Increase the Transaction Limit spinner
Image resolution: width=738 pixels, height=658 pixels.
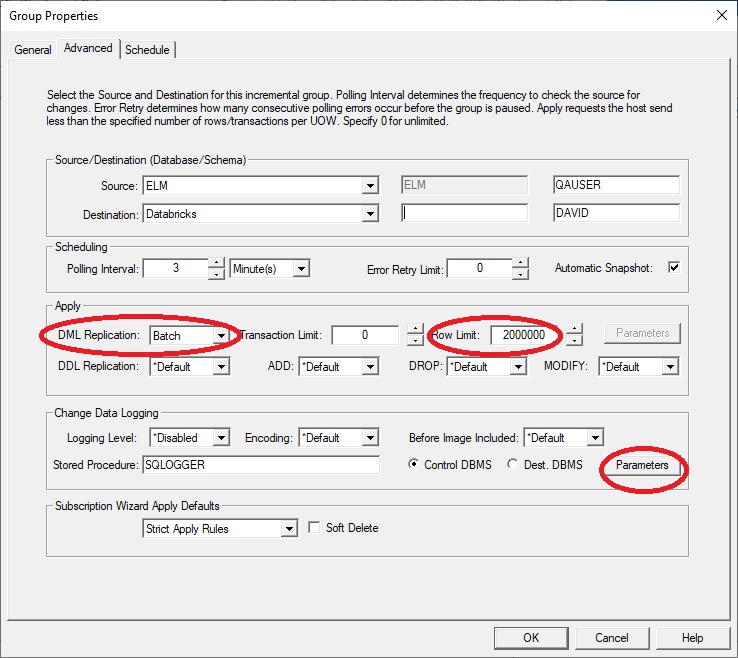coord(415,330)
